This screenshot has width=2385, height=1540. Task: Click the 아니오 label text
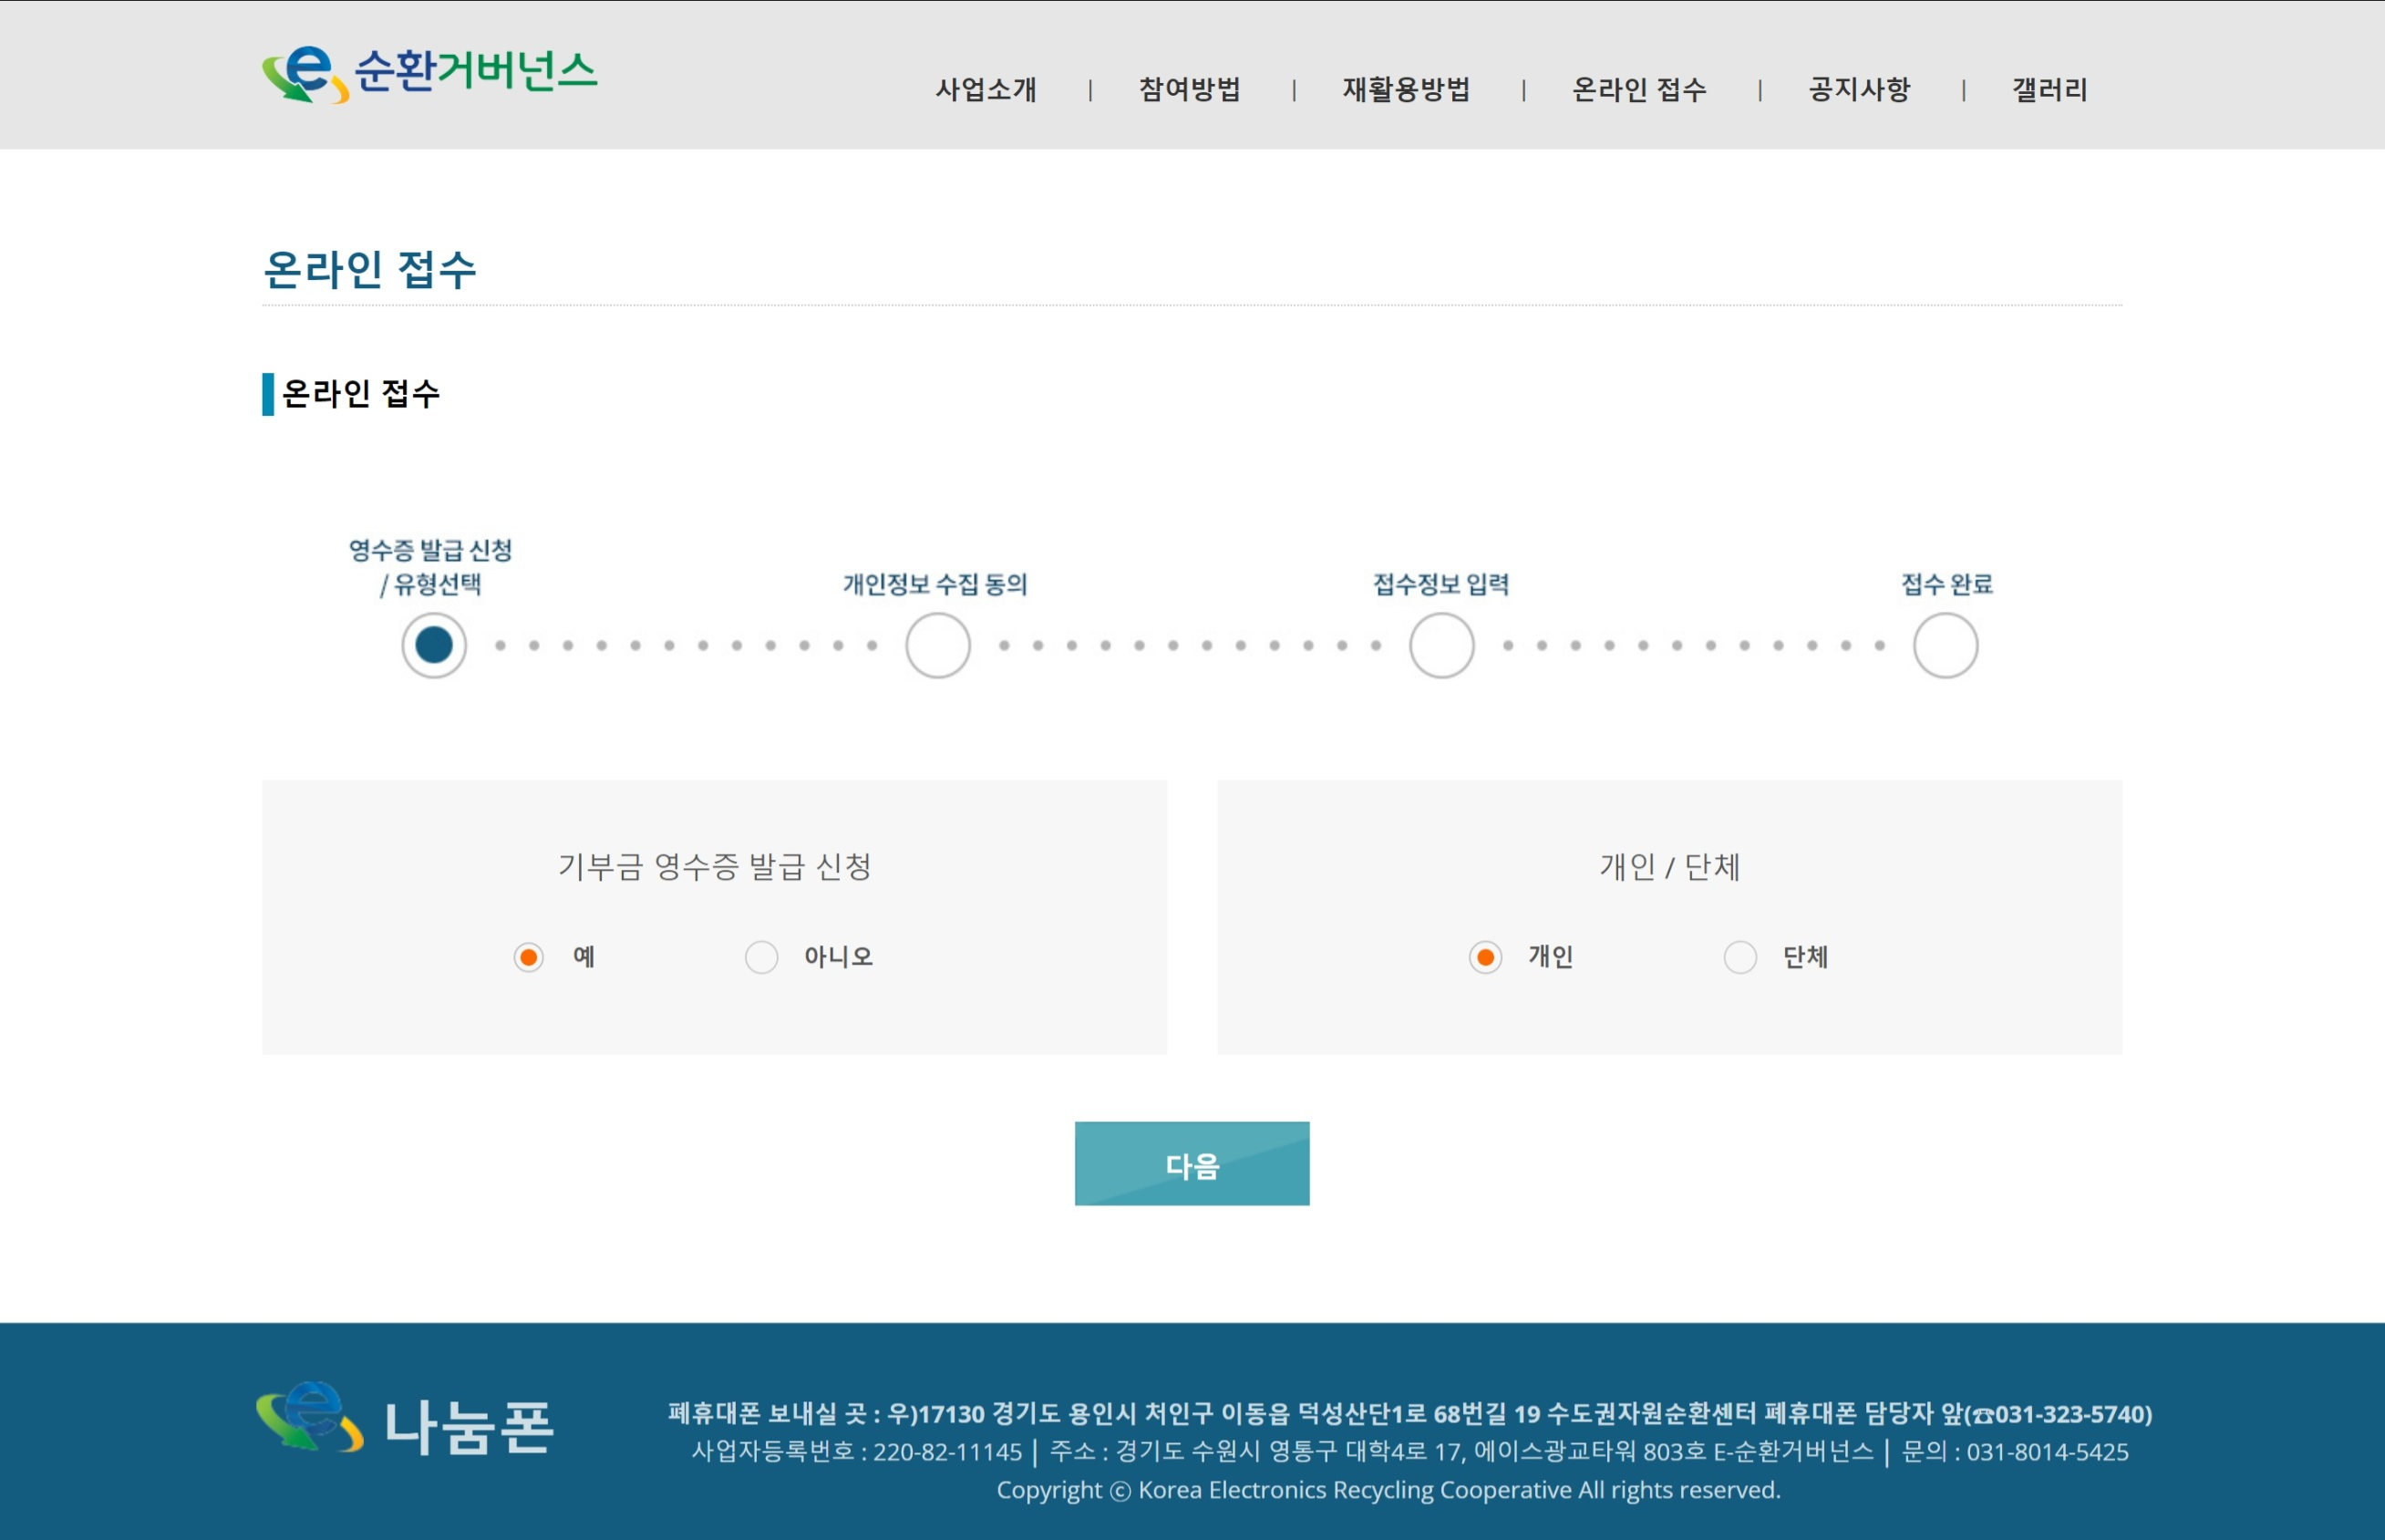838,957
